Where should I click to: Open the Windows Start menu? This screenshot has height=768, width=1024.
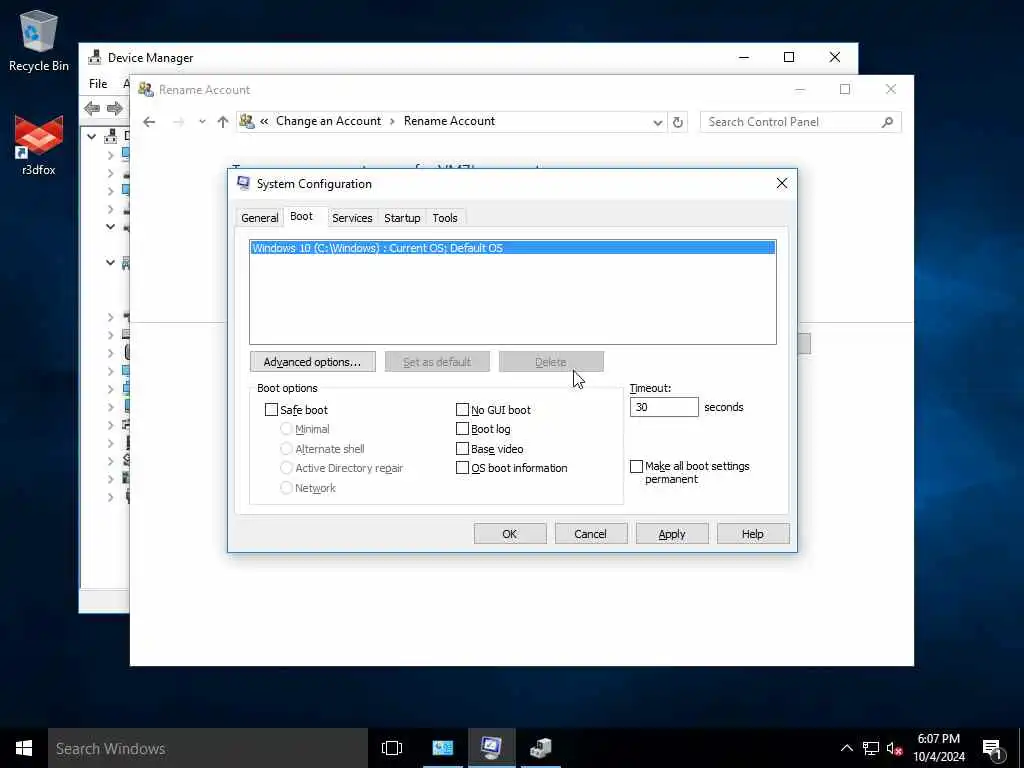24,748
